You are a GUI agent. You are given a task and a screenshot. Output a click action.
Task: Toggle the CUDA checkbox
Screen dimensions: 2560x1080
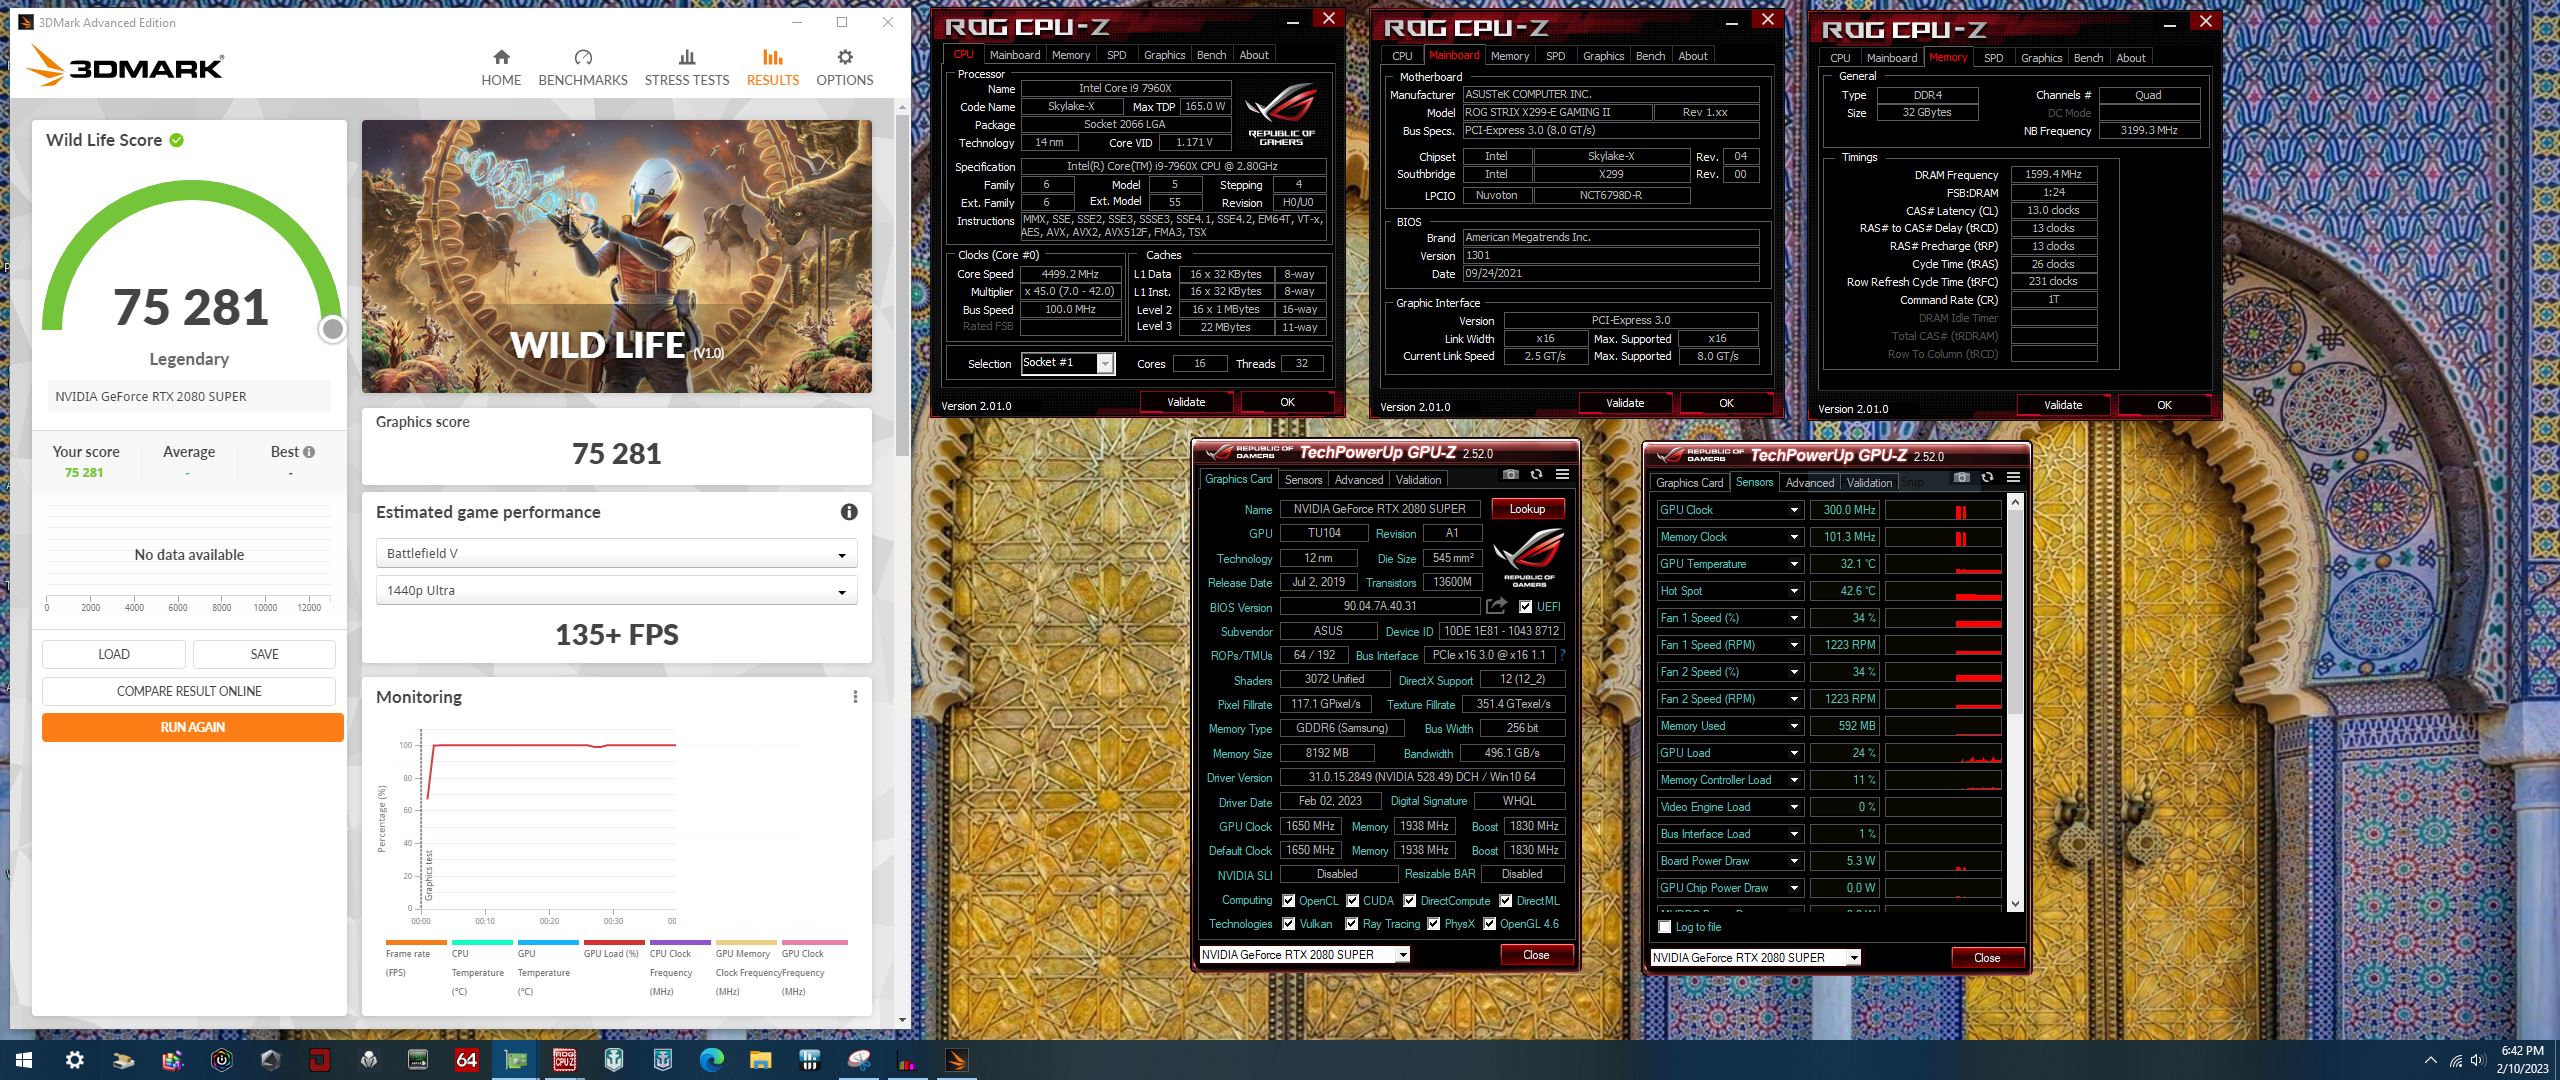click(1352, 901)
